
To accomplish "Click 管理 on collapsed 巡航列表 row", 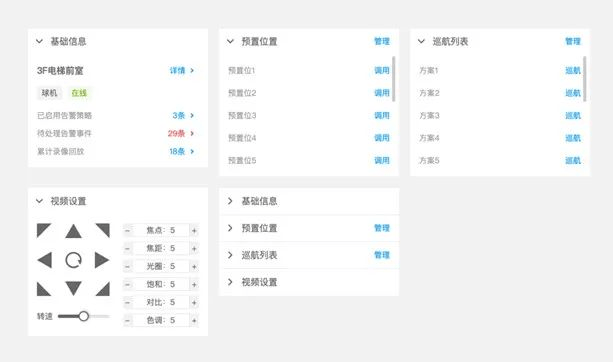I will [x=382, y=255].
